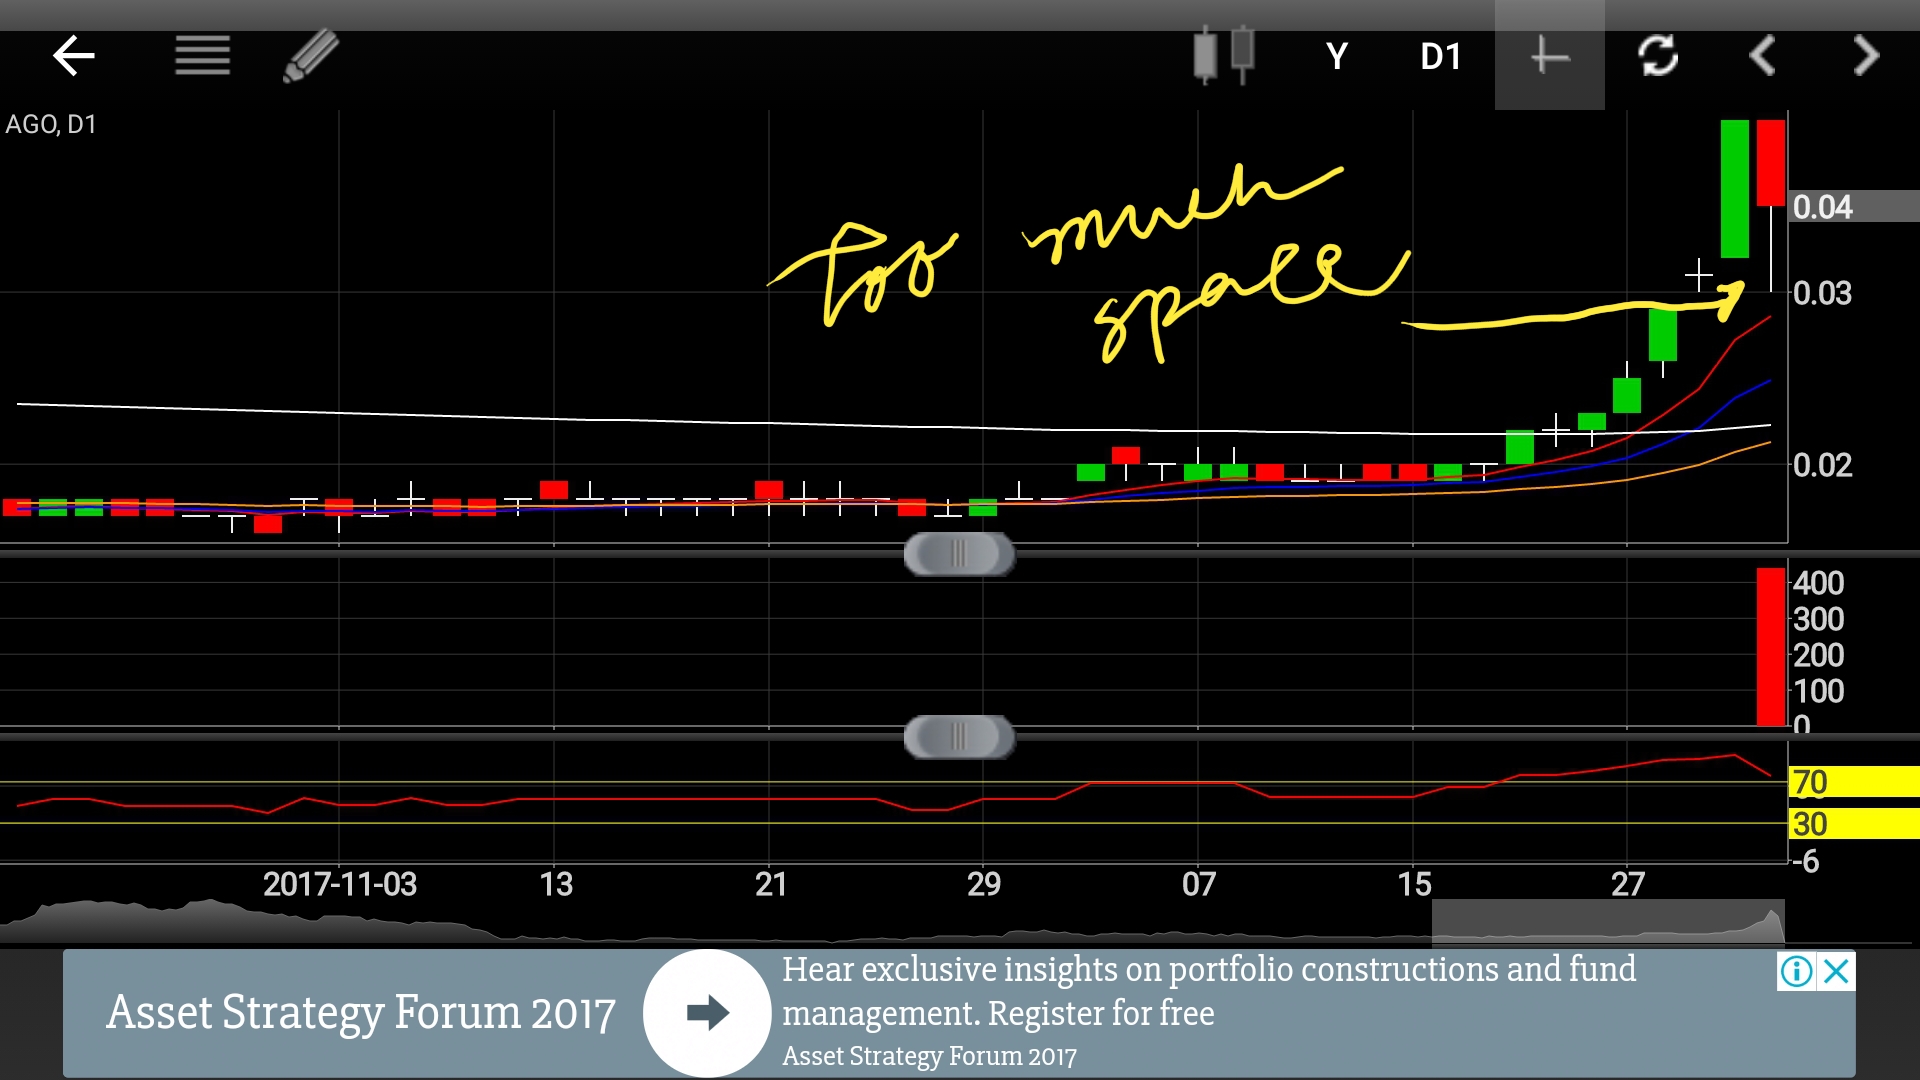Click the 2017-11-03 date label
The width and height of the screenshot is (1920, 1080).
[x=340, y=884]
